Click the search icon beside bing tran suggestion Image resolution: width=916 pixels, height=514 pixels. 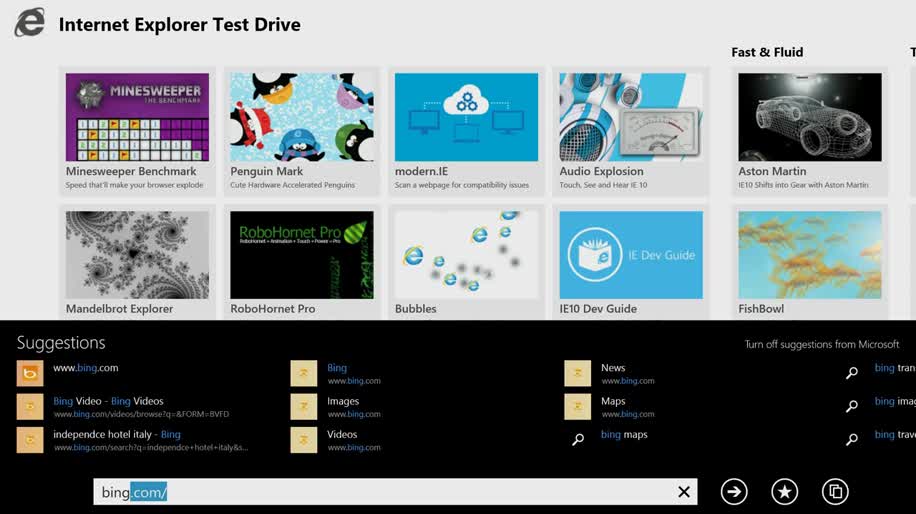coord(852,373)
